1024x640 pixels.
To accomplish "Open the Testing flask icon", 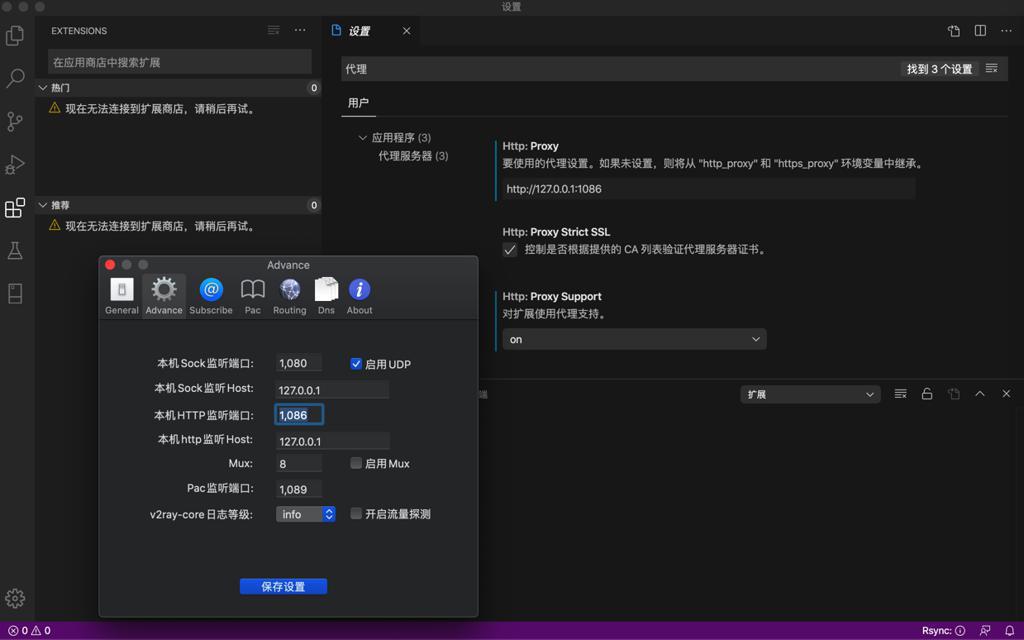I will coord(15,250).
